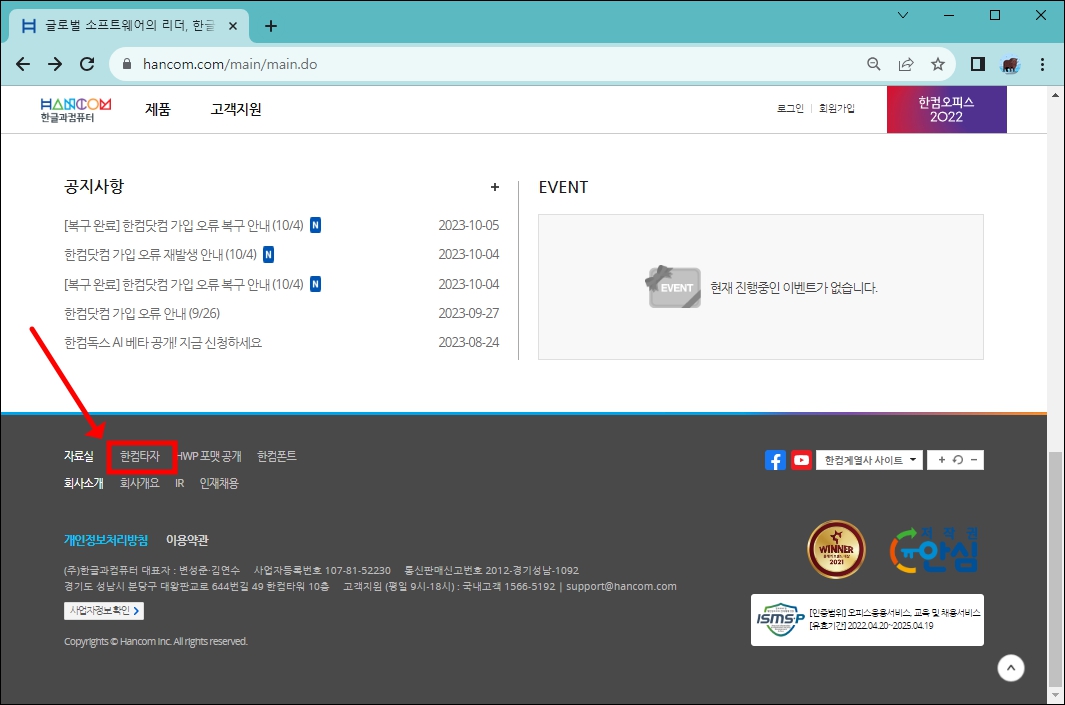Open the 인재채용 footer link
Image resolution: width=1065 pixels, height=705 pixels.
(x=219, y=483)
